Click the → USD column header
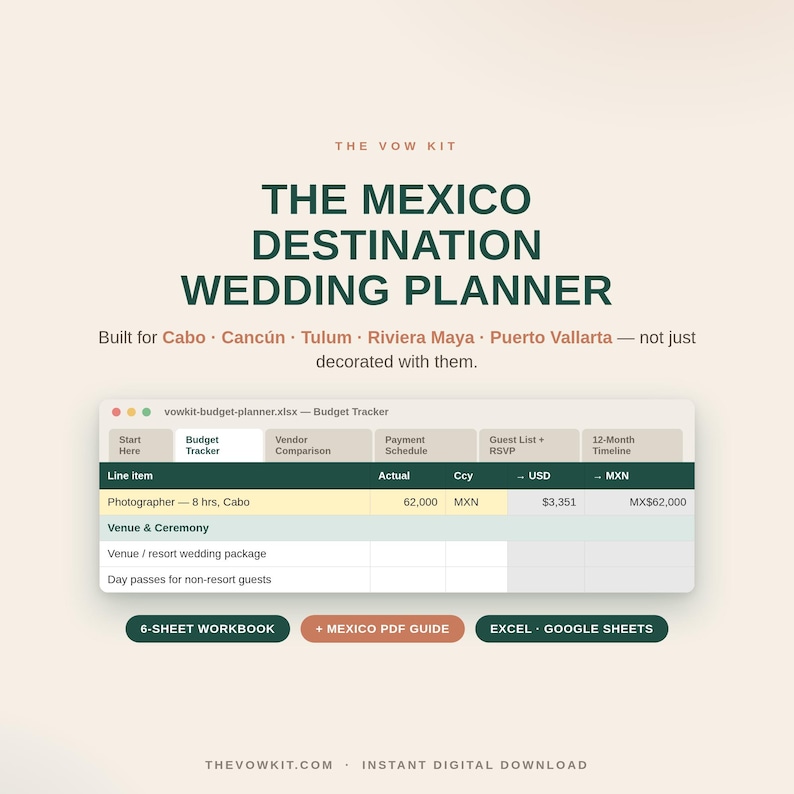Image resolution: width=794 pixels, height=794 pixels. coord(546,475)
